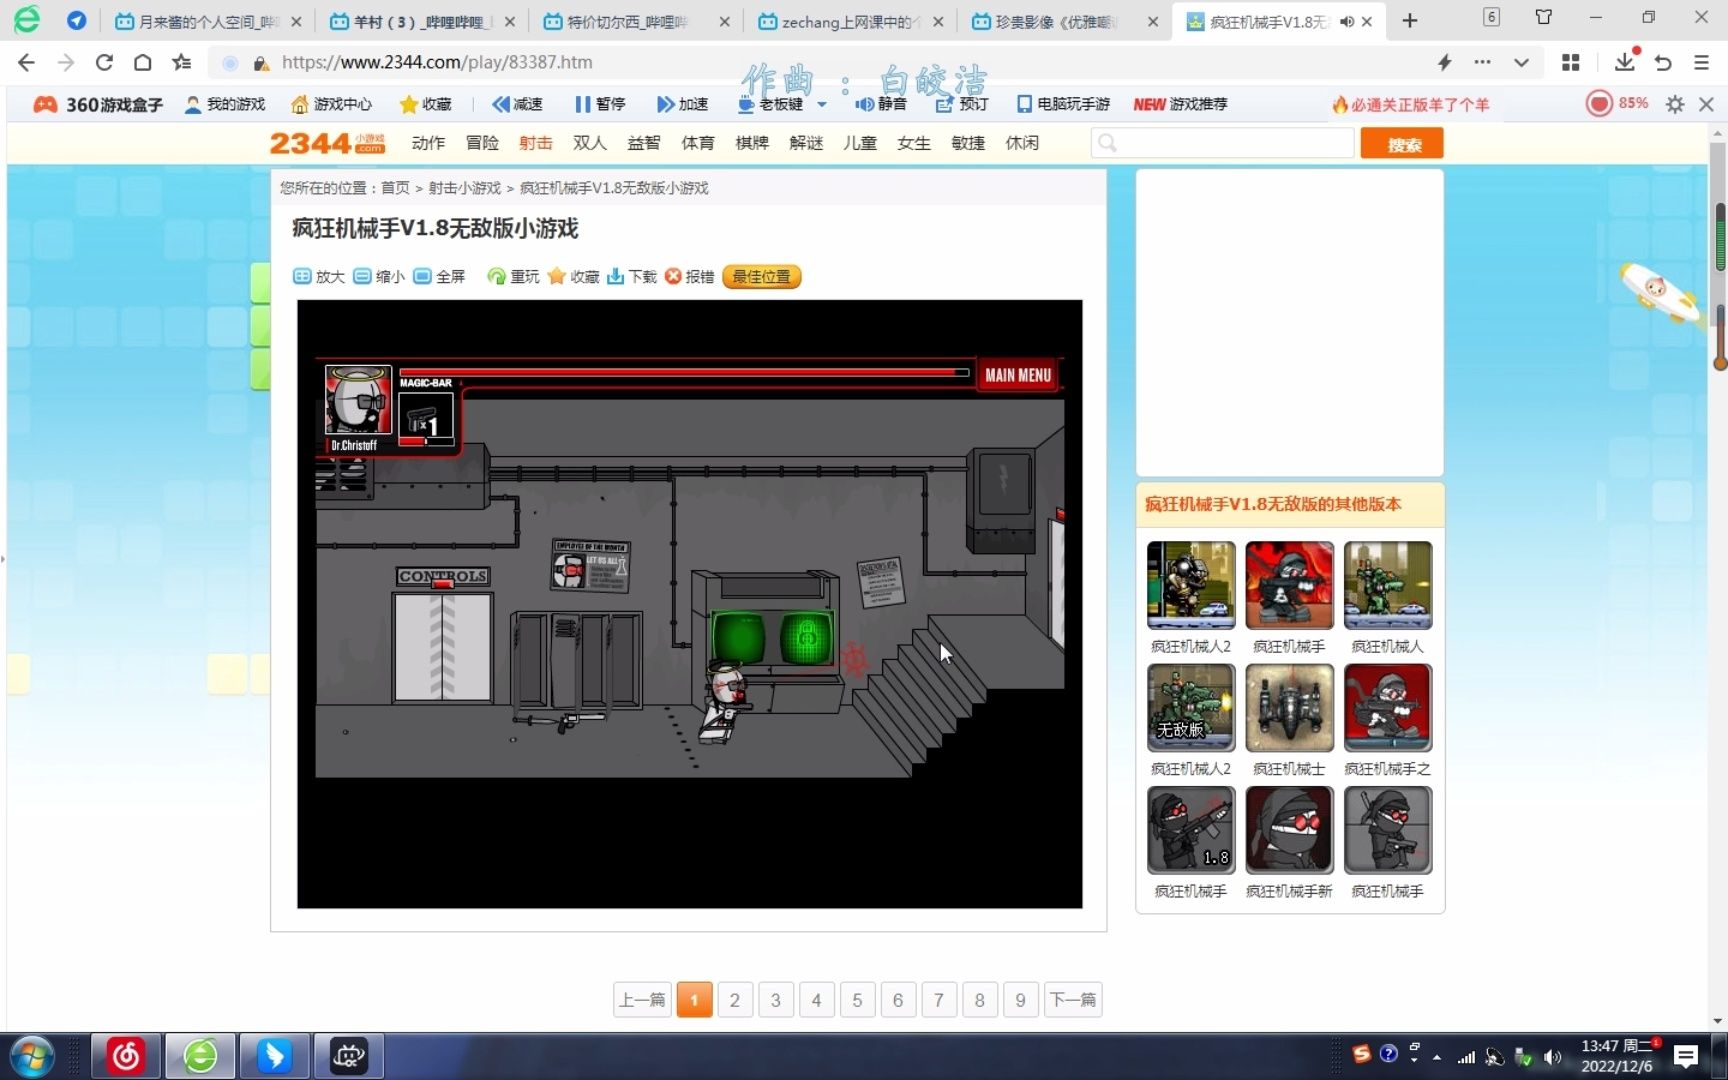Open Sogou input method tray icon
1728x1080 pixels.
coord(1361,1054)
